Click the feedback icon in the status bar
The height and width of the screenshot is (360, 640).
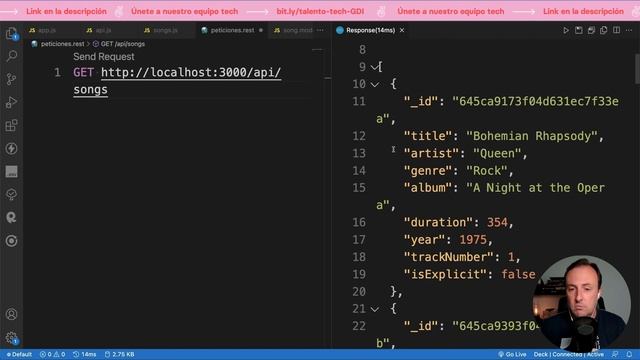(x=615, y=354)
